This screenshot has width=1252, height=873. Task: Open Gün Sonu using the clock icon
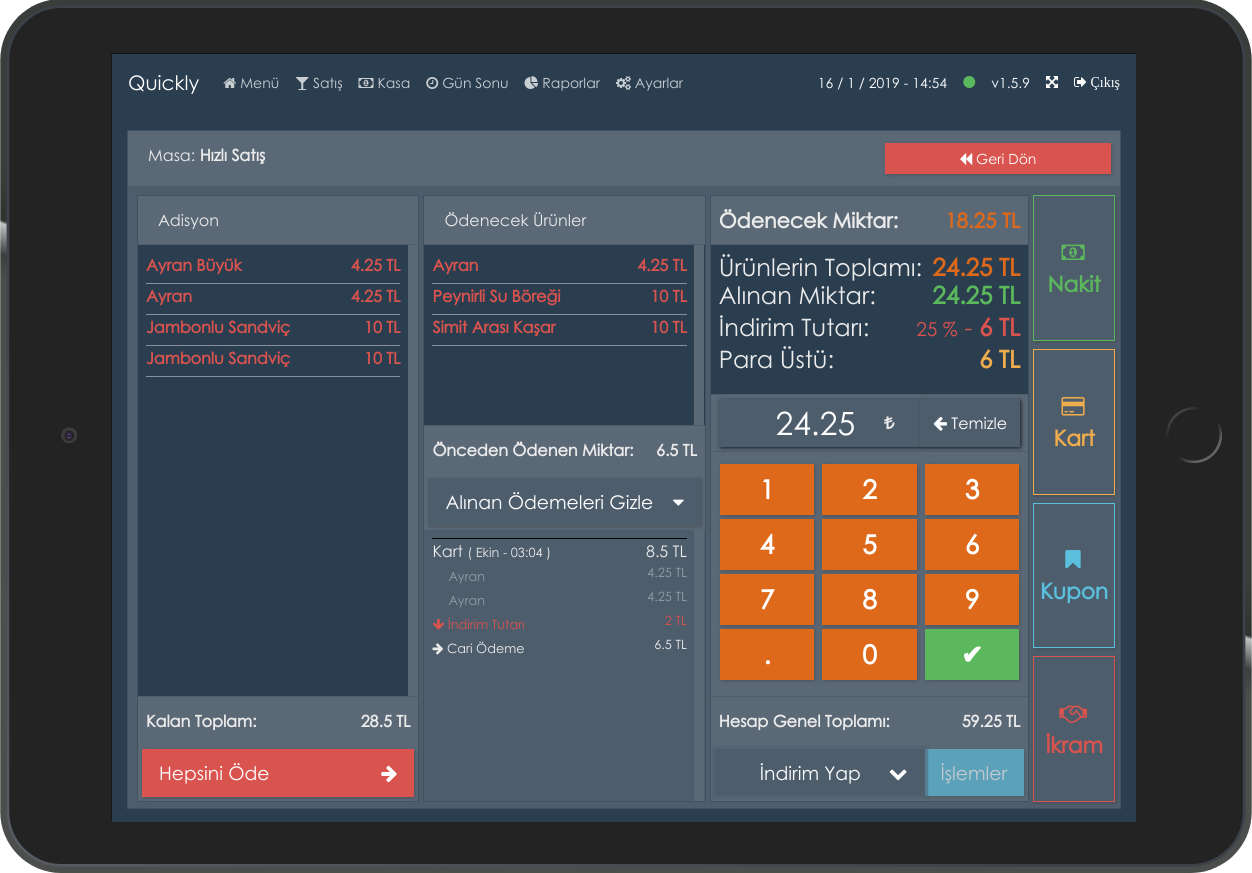pyautogui.click(x=432, y=83)
